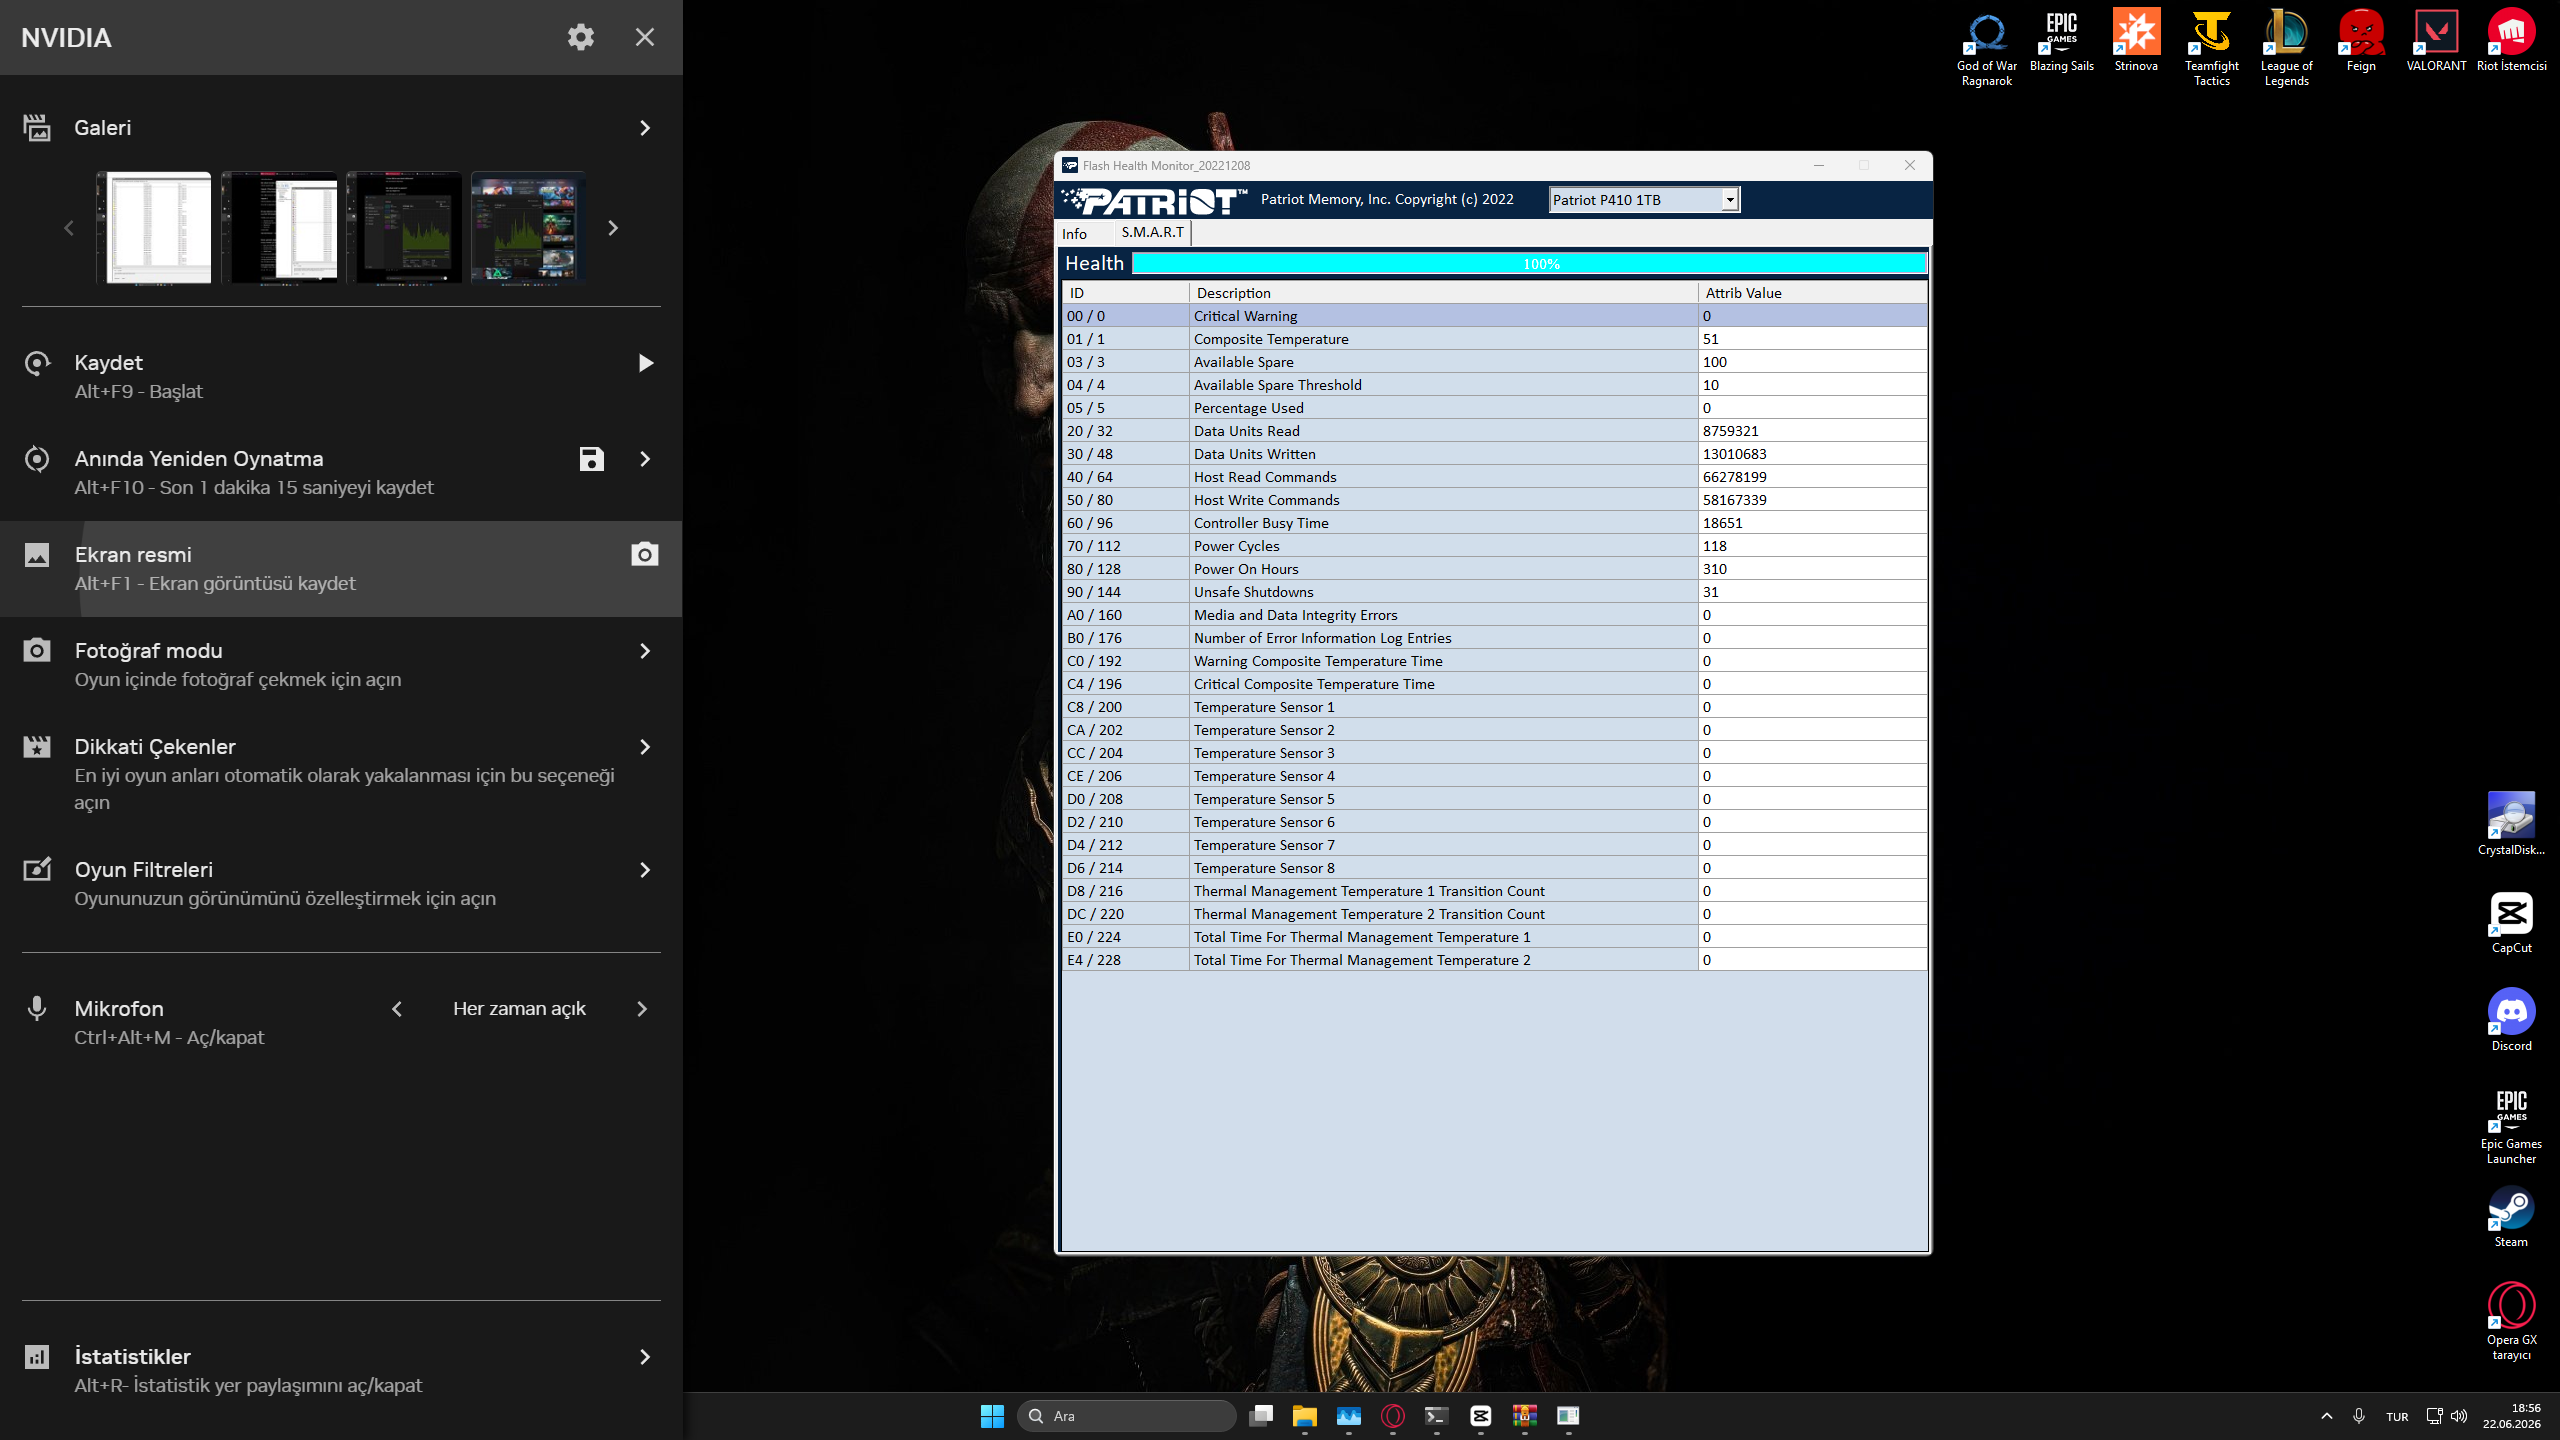Viewport: 2560px width, 1440px height.
Task: Start recording with Kaydet play arrow
Action: tap(645, 363)
